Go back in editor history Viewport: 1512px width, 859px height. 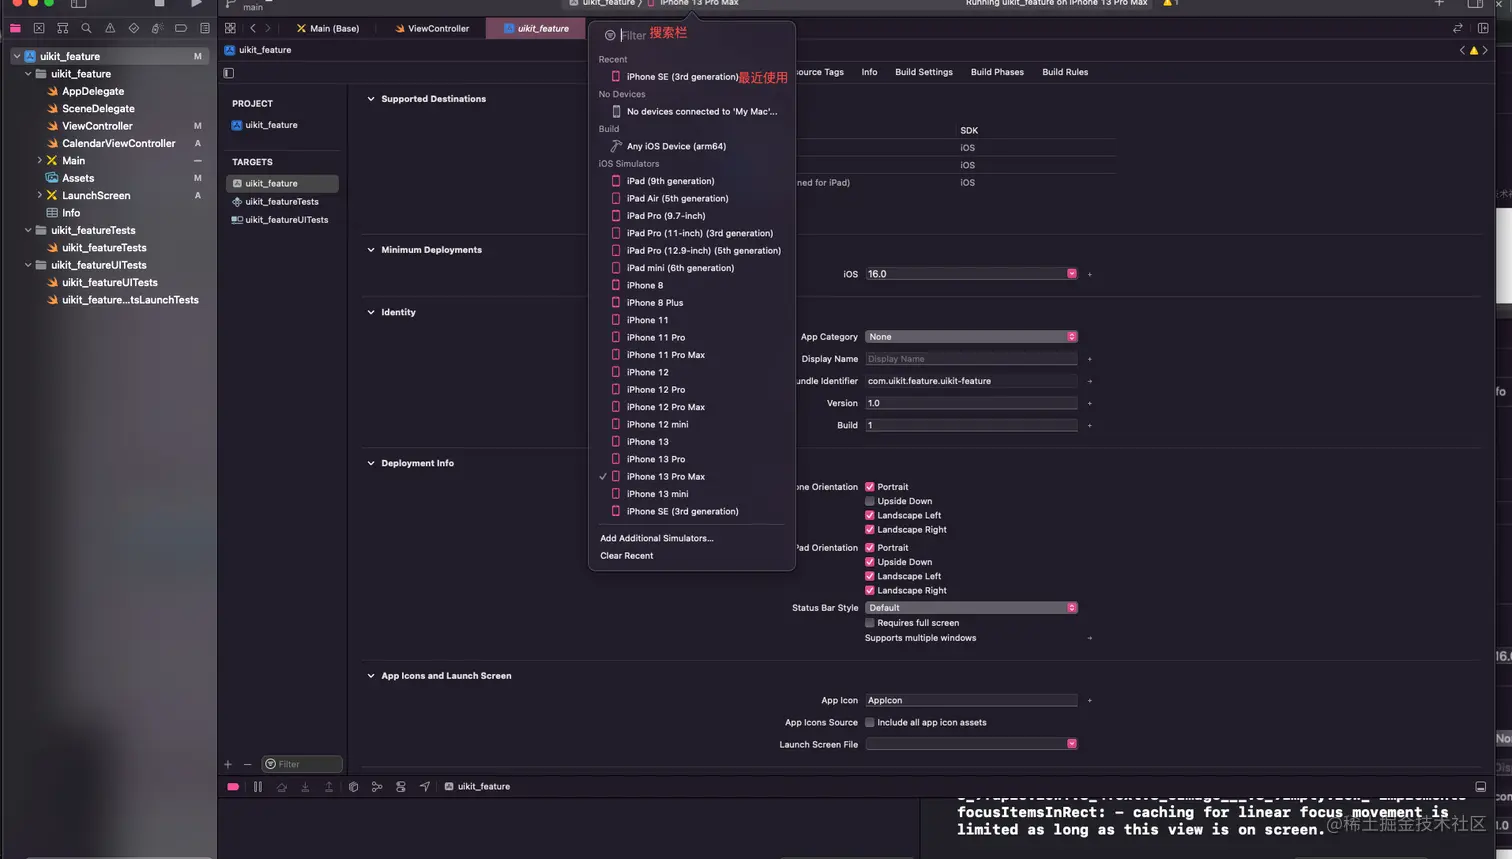tap(253, 28)
